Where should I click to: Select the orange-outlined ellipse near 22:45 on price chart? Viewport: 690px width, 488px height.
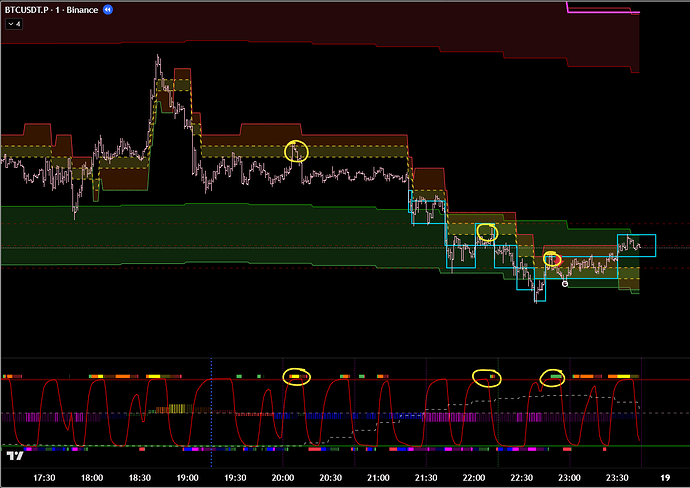point(552,260)
